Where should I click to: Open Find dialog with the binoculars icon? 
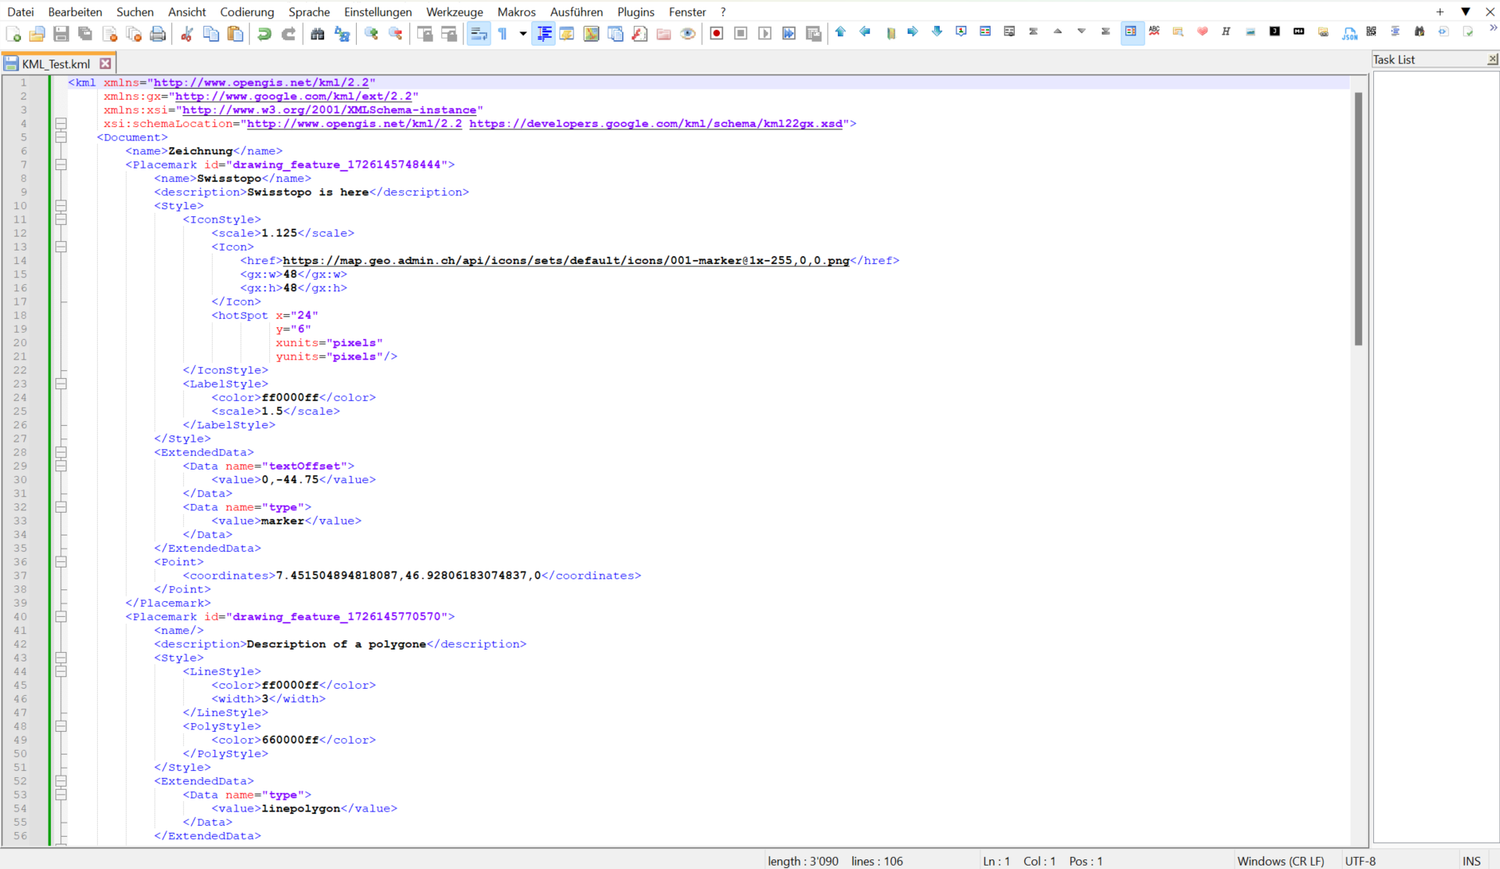tap(317, 33)
